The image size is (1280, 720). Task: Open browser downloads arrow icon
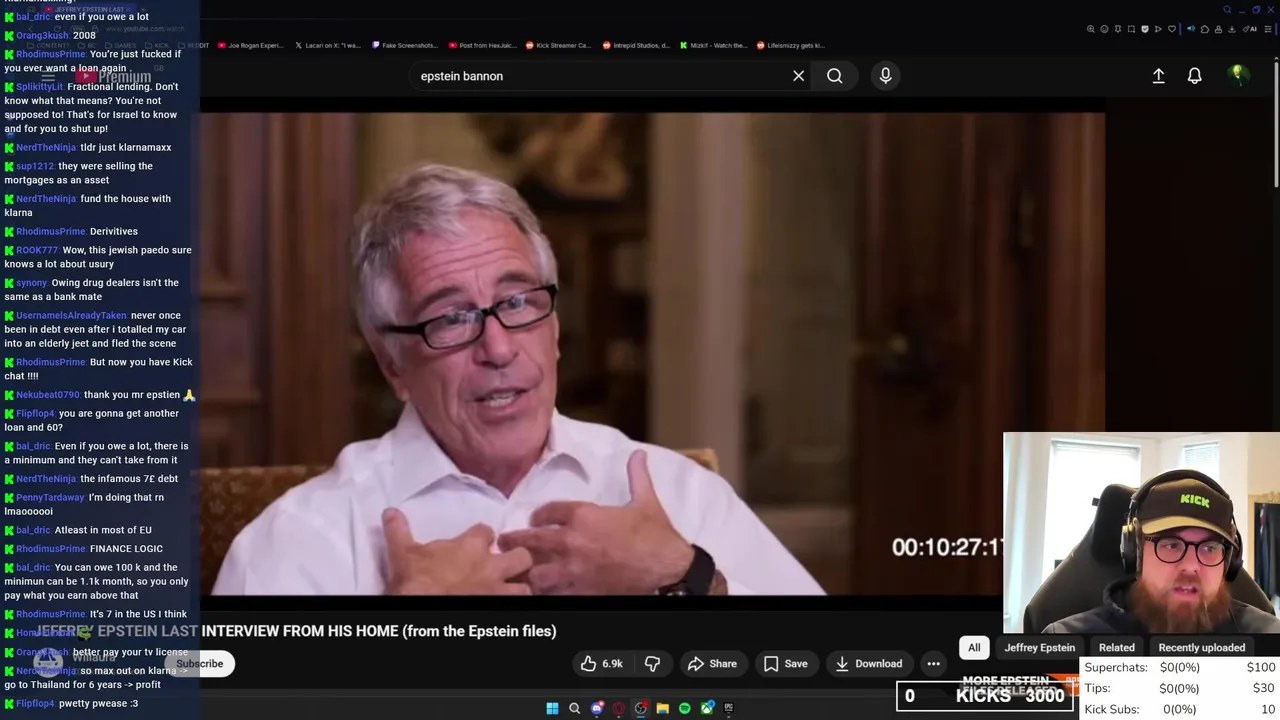(1232, 29)
